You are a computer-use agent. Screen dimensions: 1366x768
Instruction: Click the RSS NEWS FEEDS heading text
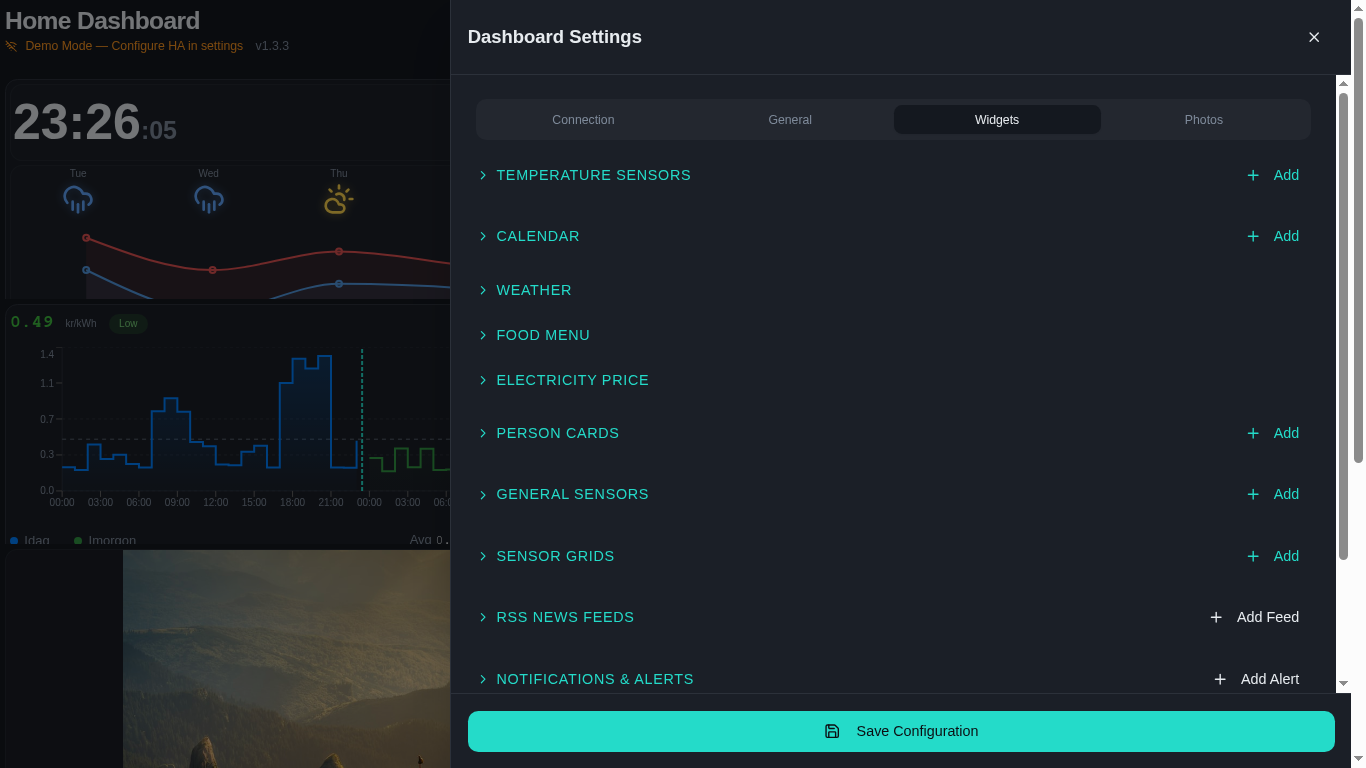[x=565, y=617]
